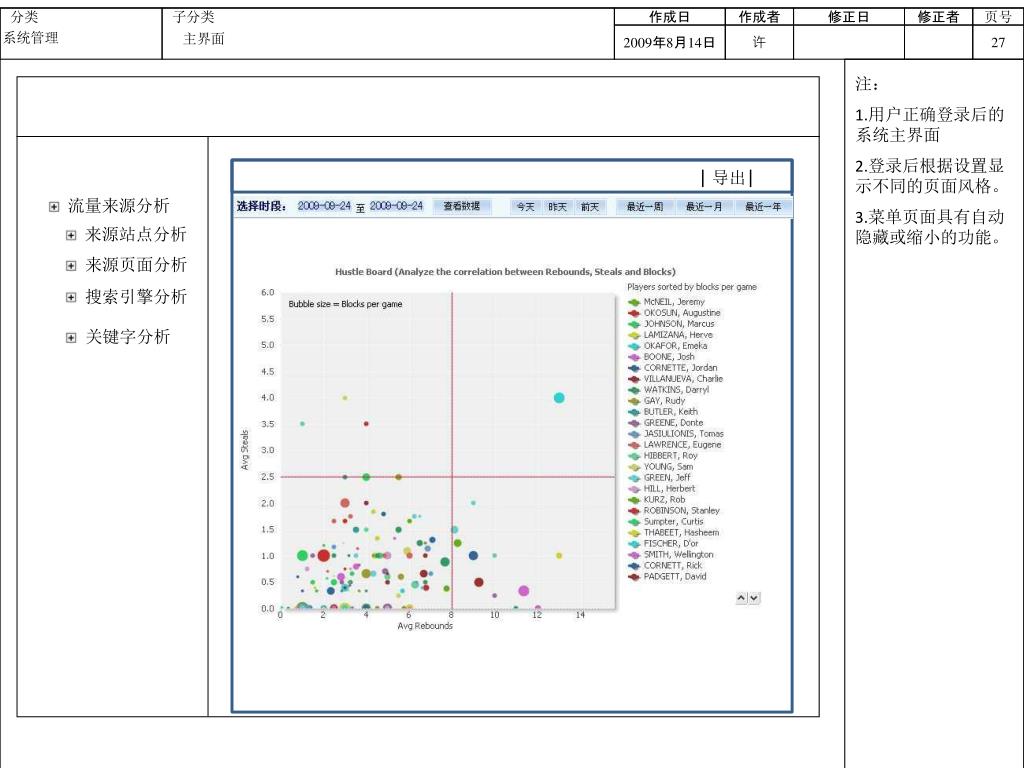The height and width of the screenshot is (768, 1024).
Task: Click the GAY, Rudy legend marker
Action: point(634,401)
